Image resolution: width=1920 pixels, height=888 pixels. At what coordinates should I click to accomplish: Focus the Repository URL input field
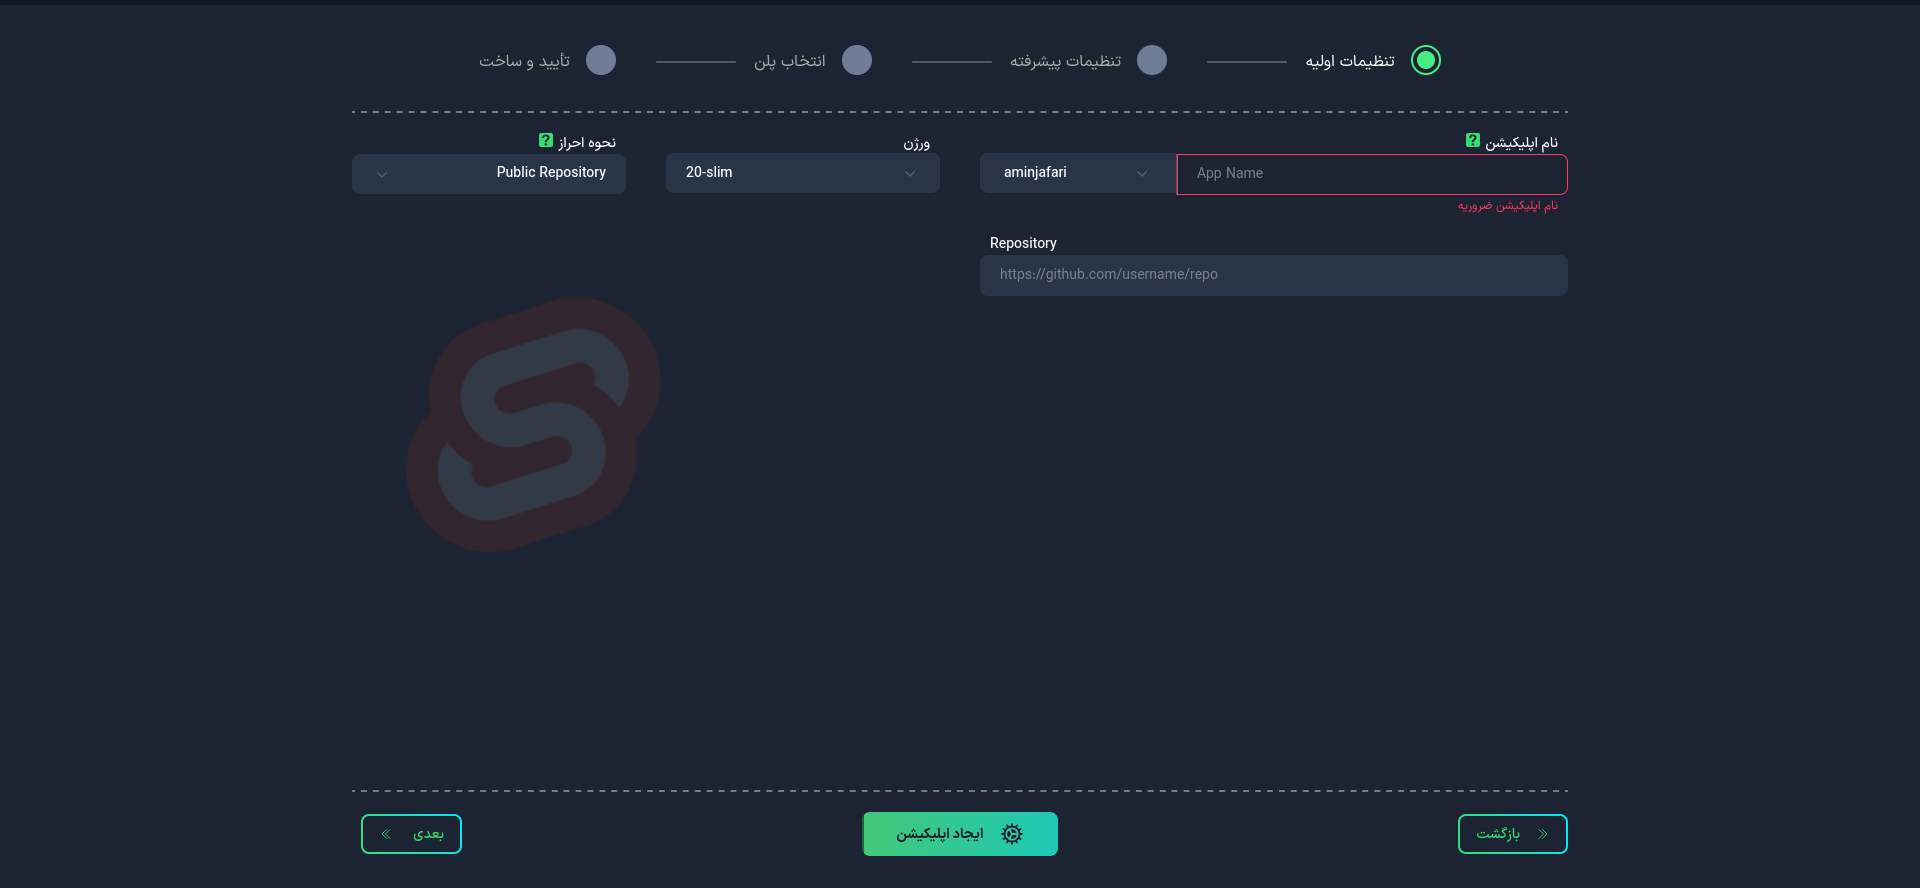tap(1274, 275)
